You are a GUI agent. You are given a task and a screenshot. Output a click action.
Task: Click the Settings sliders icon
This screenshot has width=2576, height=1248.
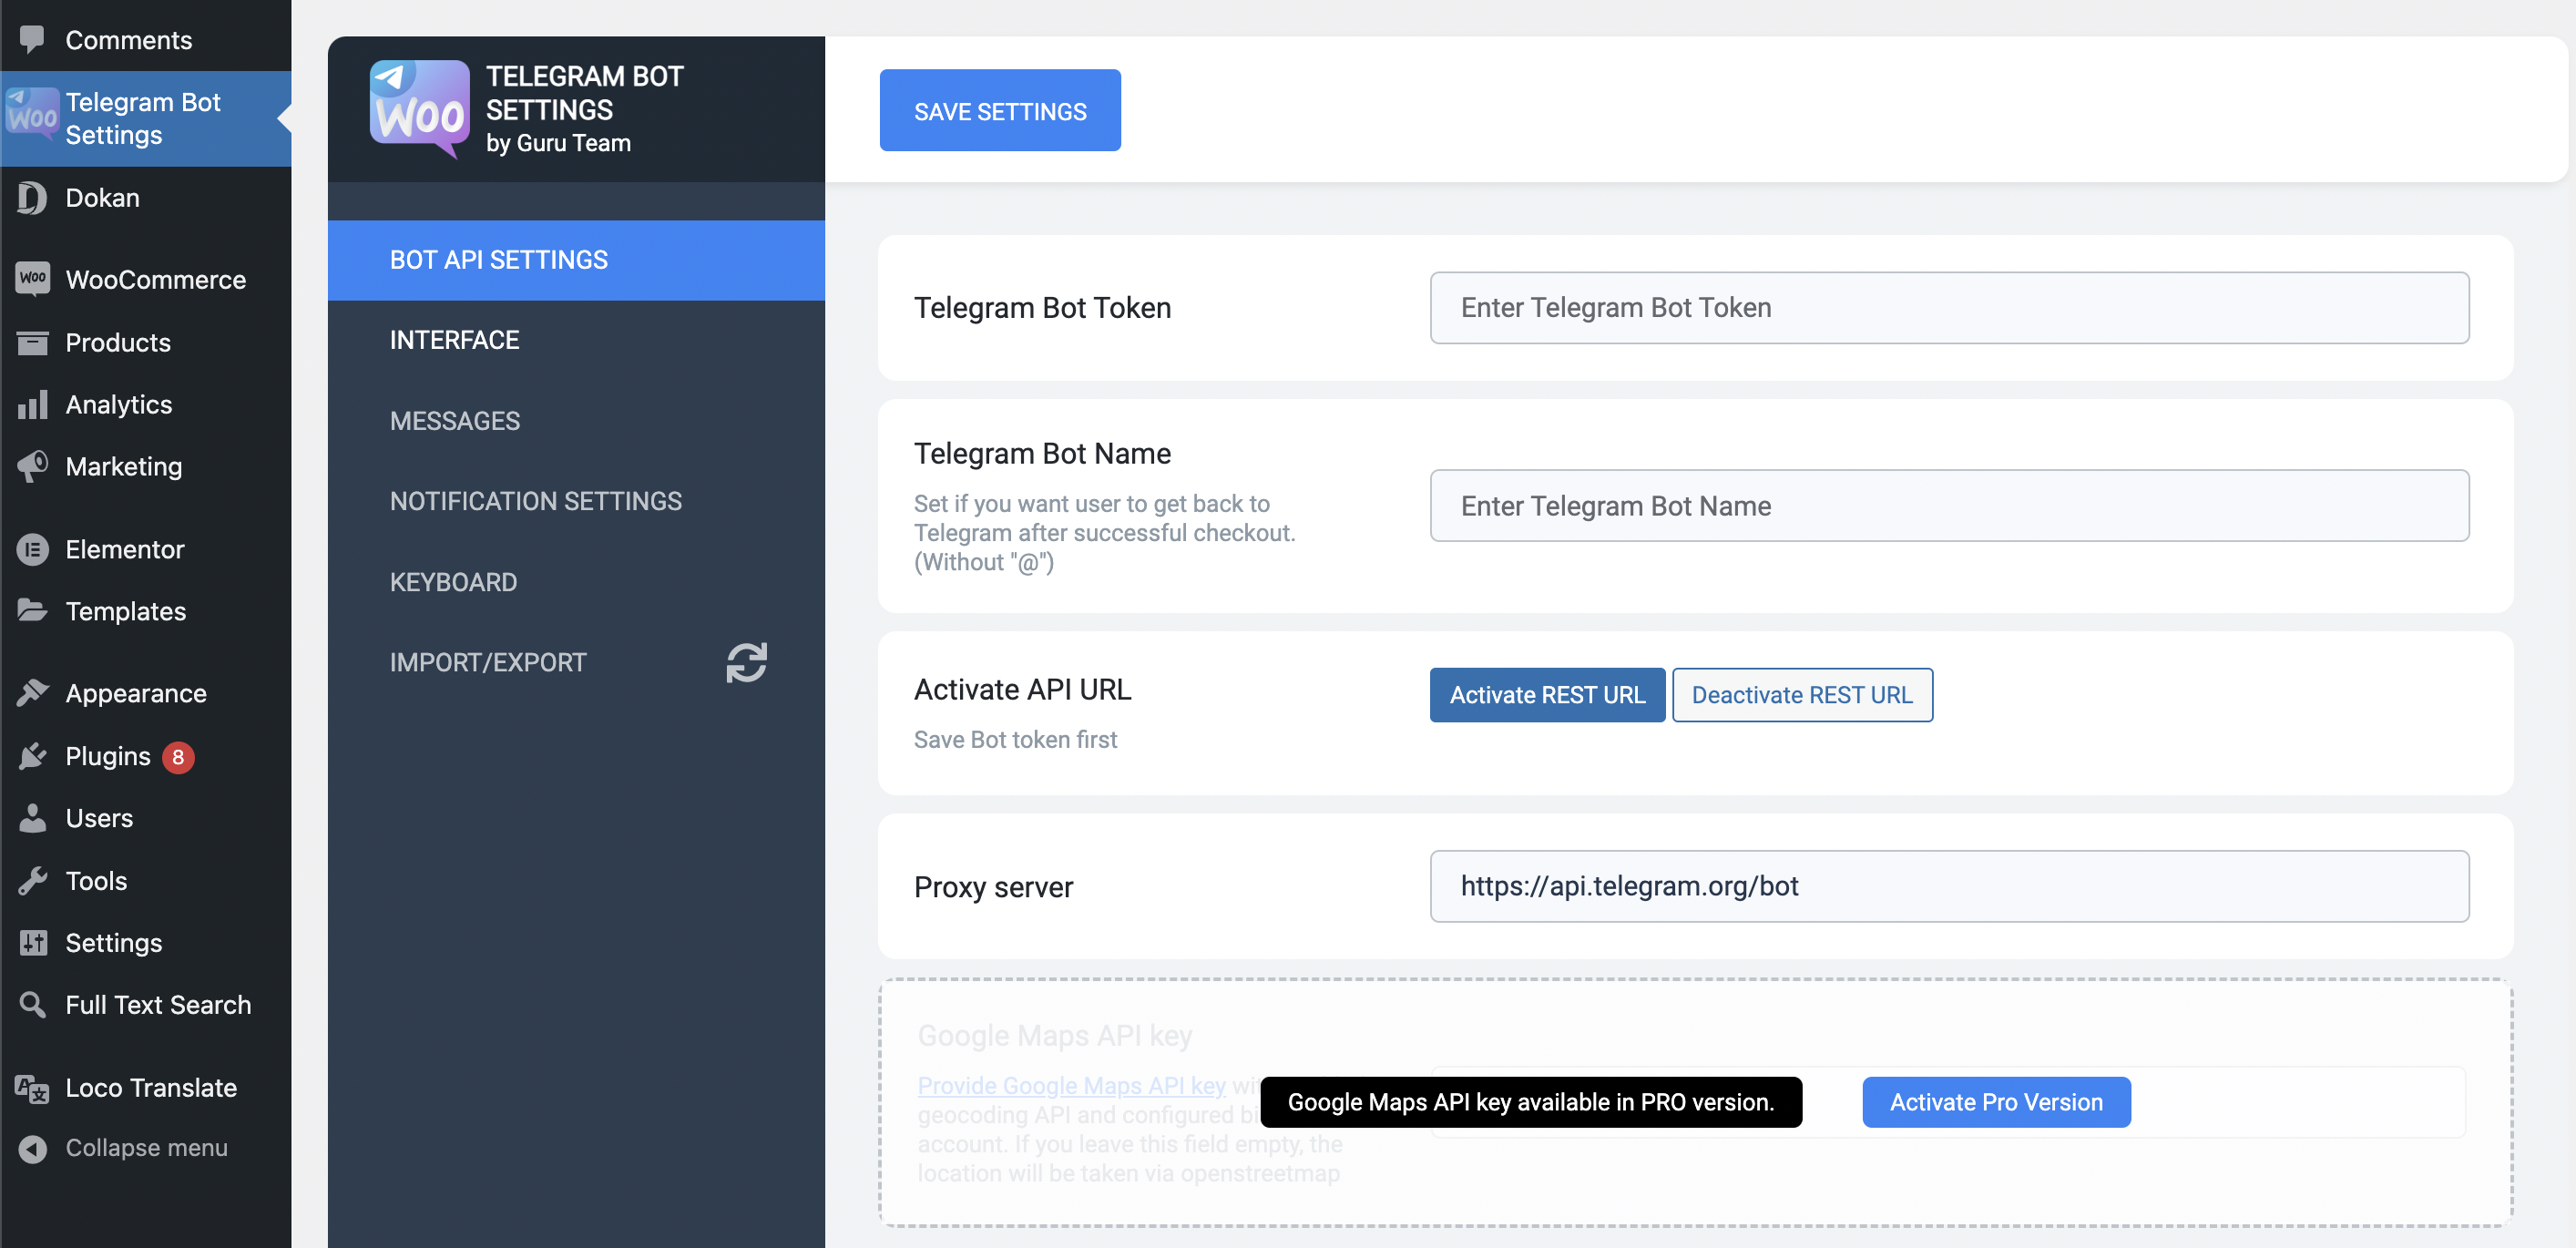(x=32, y=942)
